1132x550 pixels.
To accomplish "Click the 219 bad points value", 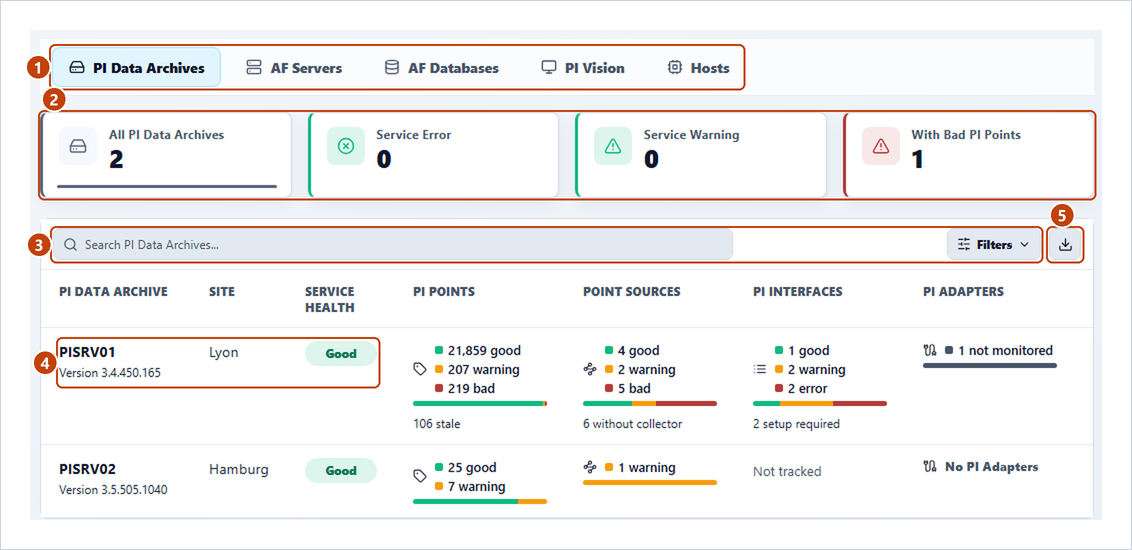I will coord(471,388).
